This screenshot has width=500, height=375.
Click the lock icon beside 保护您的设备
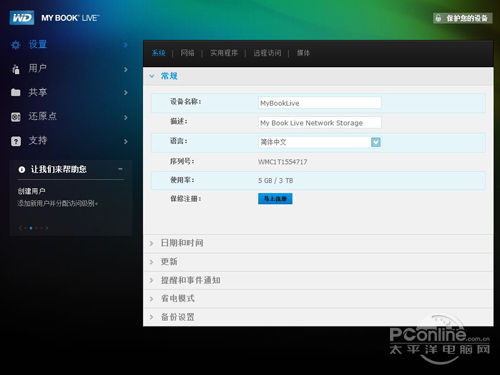coord(439,18)
